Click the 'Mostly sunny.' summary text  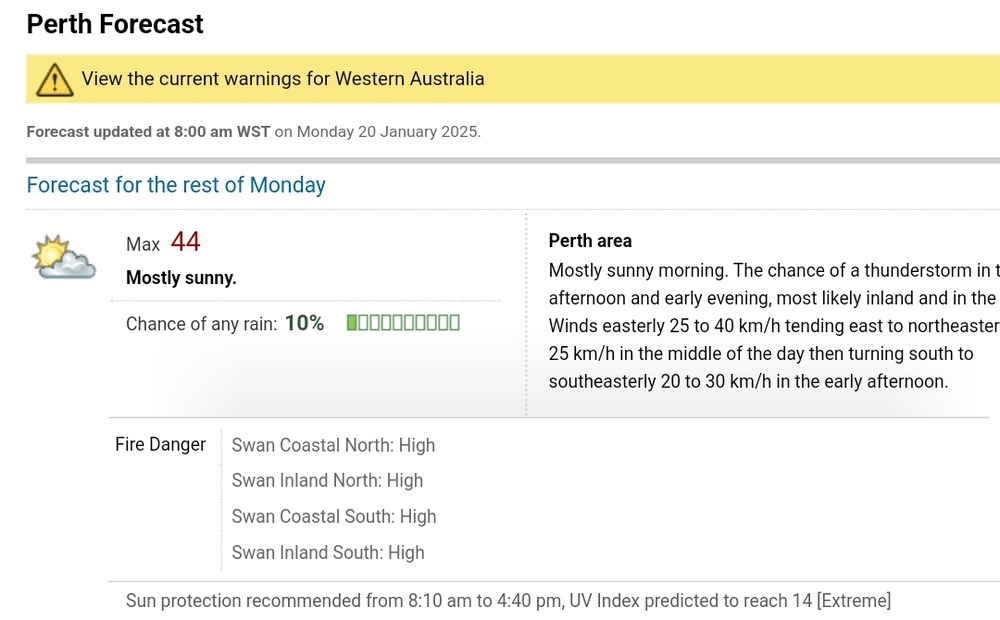click(181, 278)
